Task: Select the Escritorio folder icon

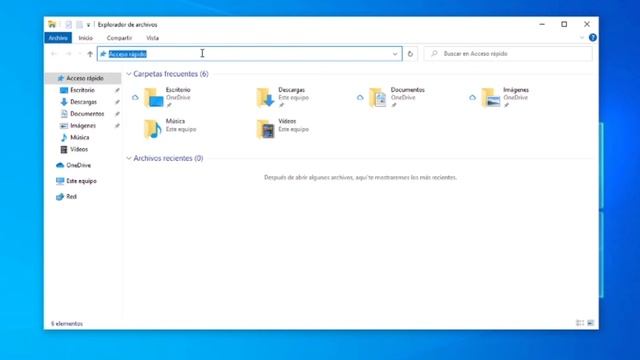Action: (154, 98)
